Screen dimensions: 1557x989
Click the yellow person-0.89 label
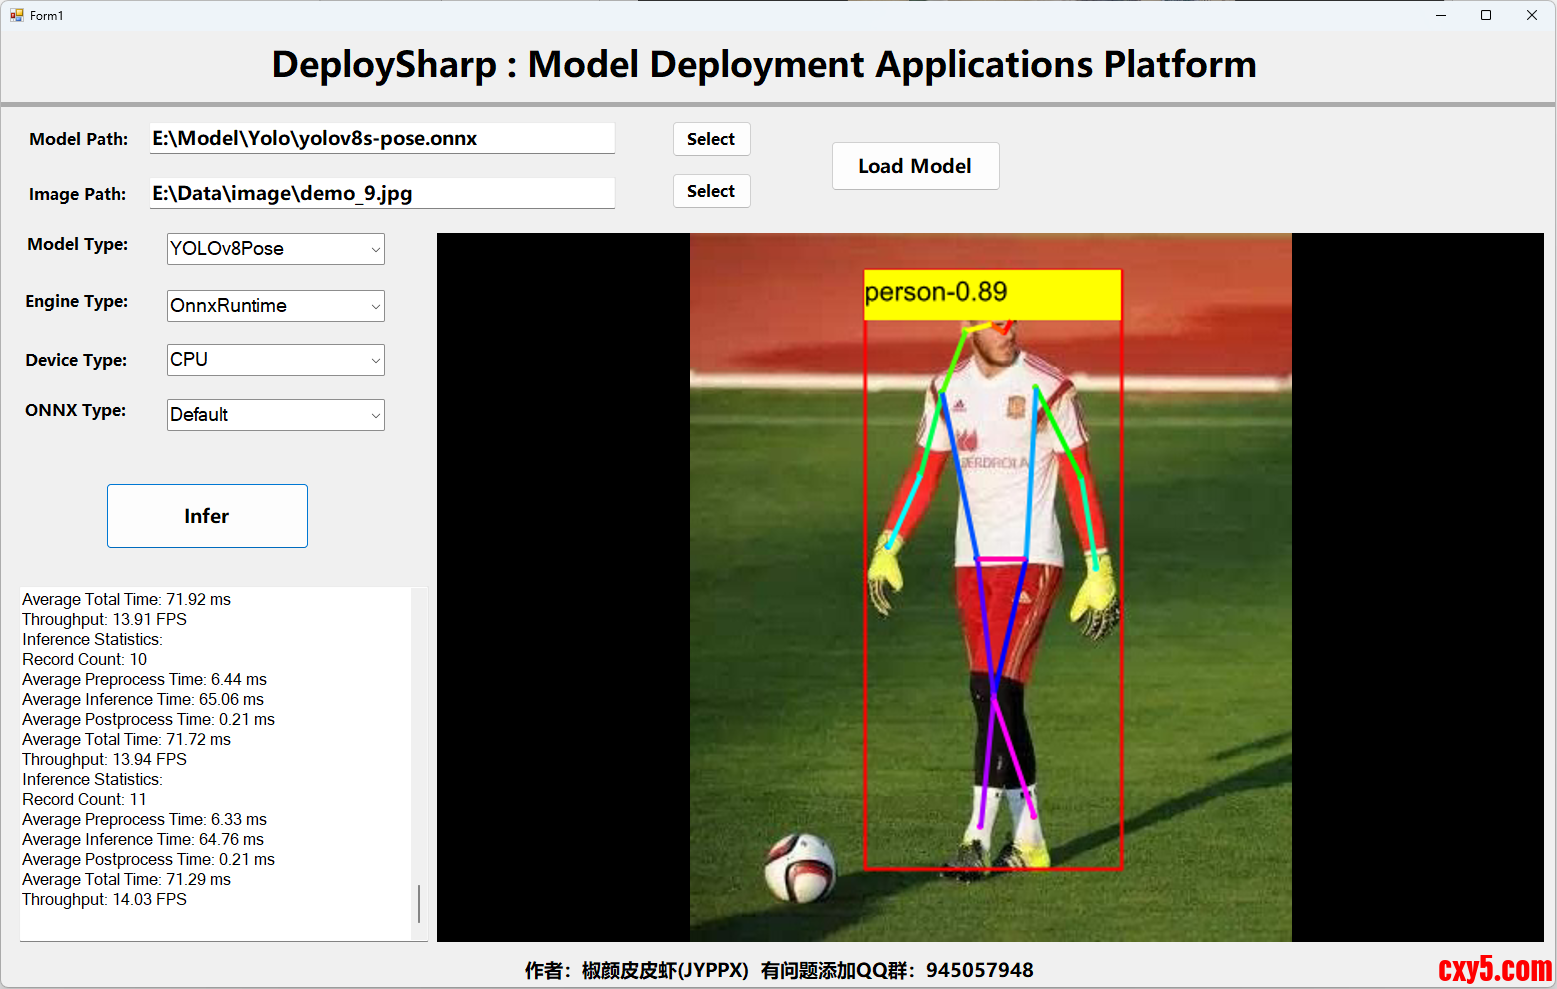pos(992,294)
